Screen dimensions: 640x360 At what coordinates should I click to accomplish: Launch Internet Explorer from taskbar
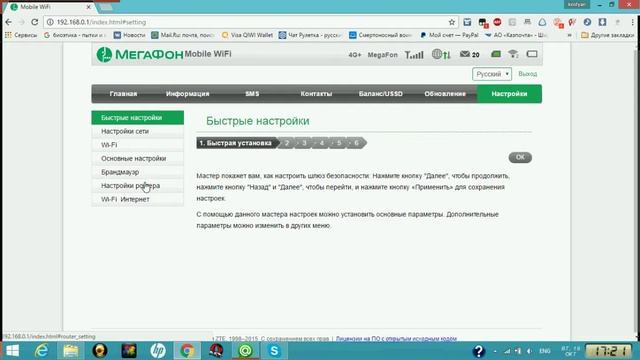41,351
